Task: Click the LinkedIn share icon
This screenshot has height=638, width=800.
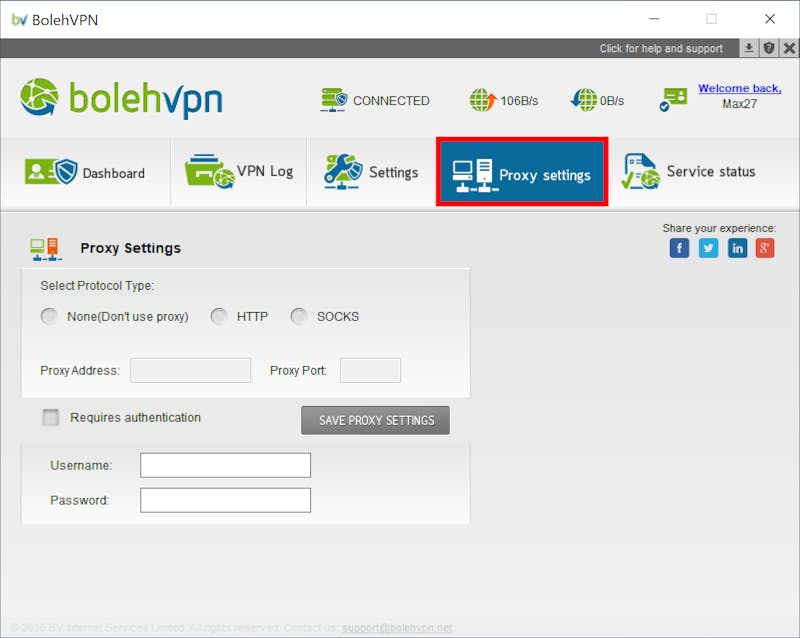Action: point(737,248)
